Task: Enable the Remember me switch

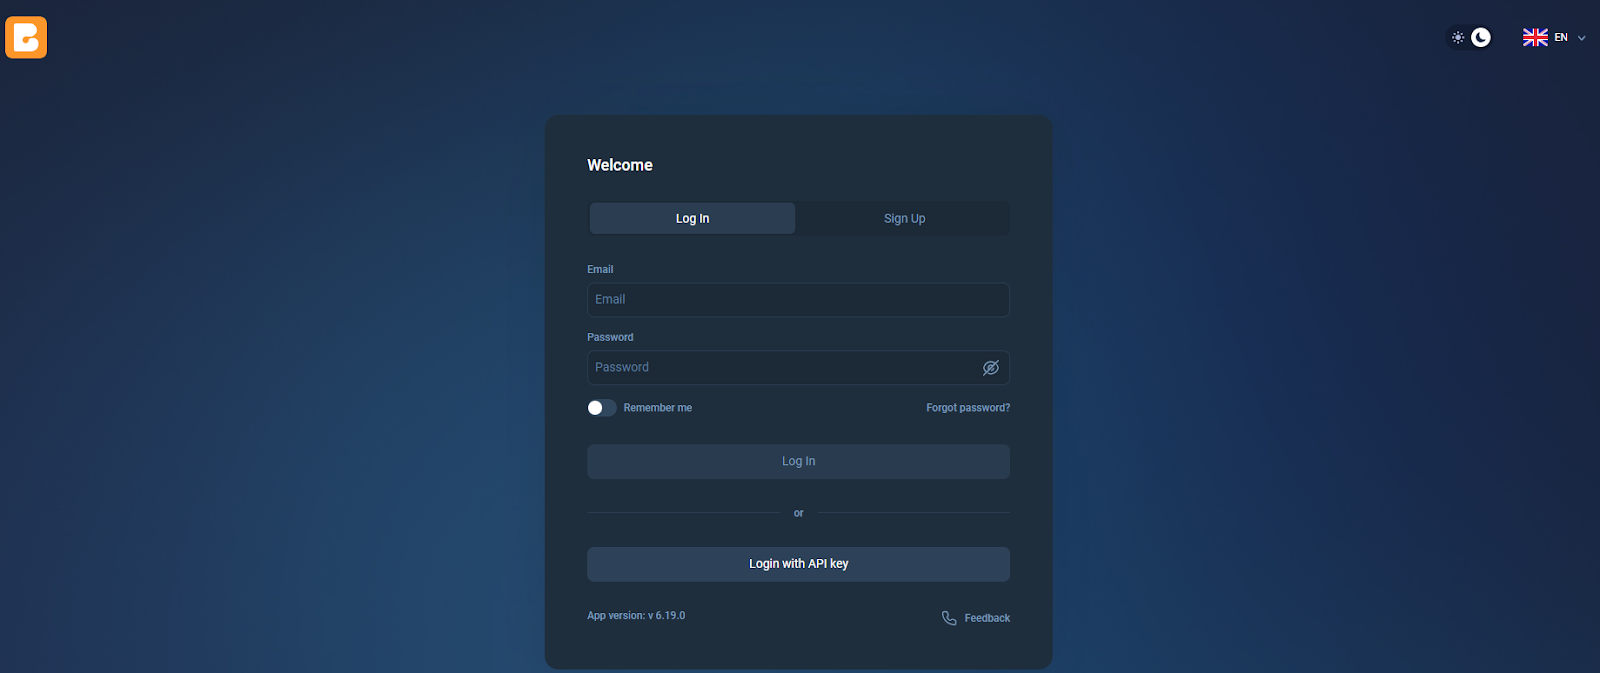Action: [x=602, y=408]
